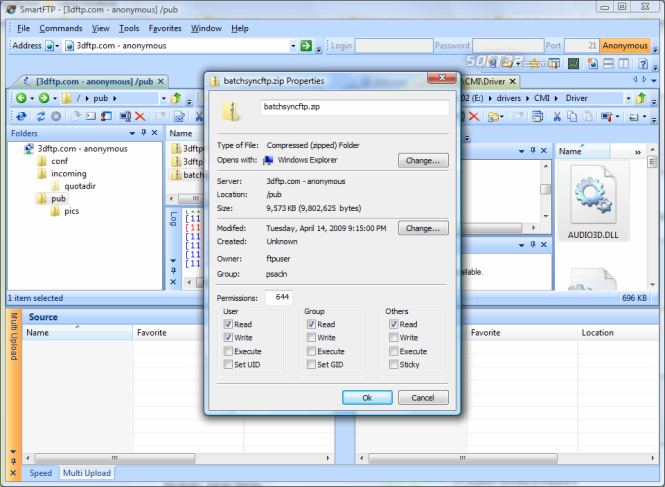Delete item with red X in remote toolbar
The height and width of the screenshot is (487, 665).
140,116
